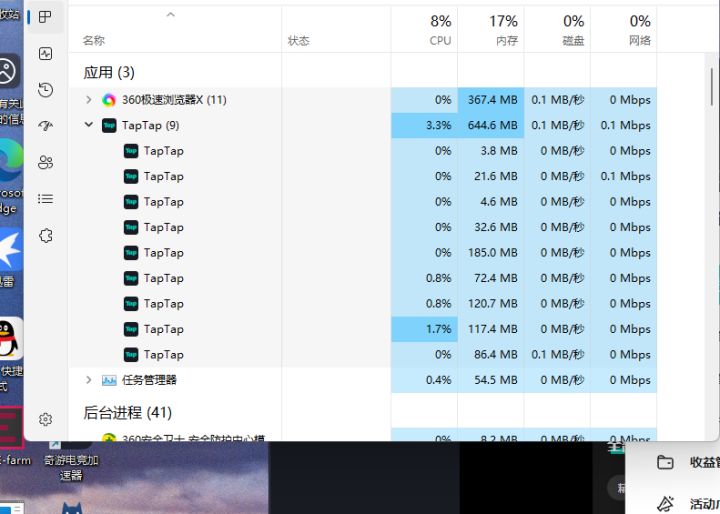Expand the 任务管理器 process row
Image resolution: width=720 pixels, height=514 pixels.
[x=89, y=380]
